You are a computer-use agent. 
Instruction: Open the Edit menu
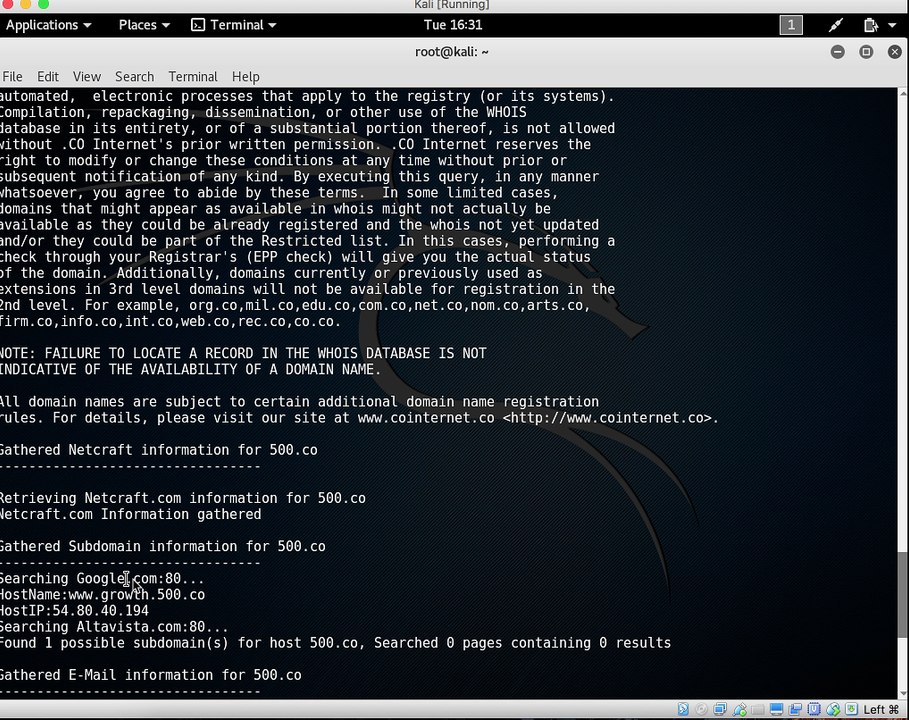tap(48, 77)
